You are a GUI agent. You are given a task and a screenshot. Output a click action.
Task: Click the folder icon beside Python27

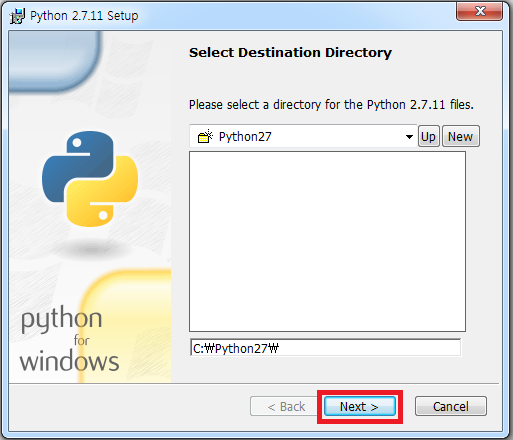(x=205, y=136)
